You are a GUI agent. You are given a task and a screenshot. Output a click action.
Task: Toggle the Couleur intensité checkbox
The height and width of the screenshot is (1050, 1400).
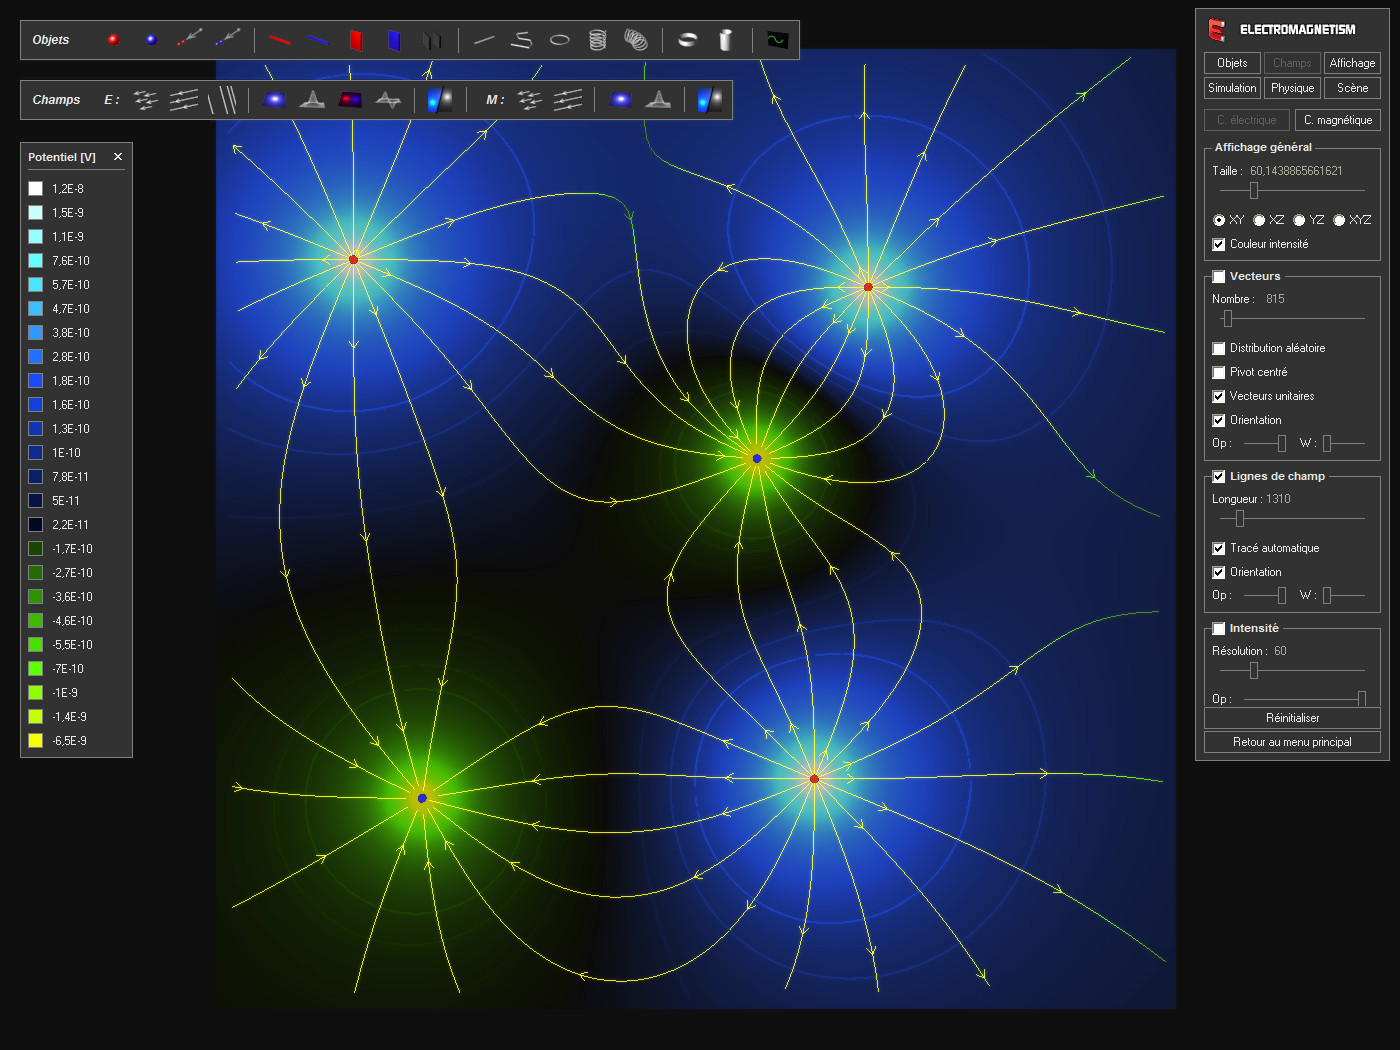click(1218, 244)
